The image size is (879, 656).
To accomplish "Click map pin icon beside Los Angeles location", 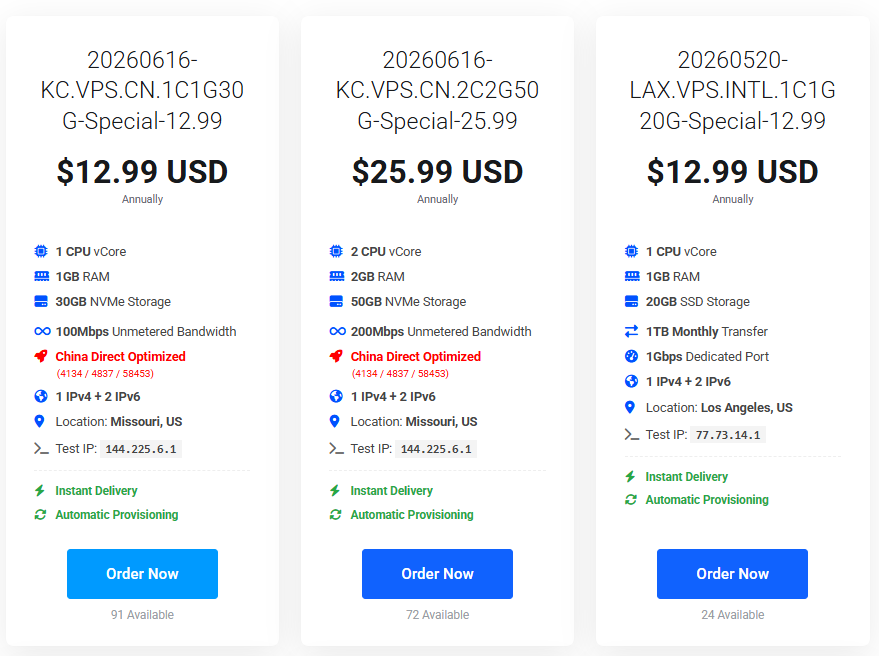I will pos(630,407).
